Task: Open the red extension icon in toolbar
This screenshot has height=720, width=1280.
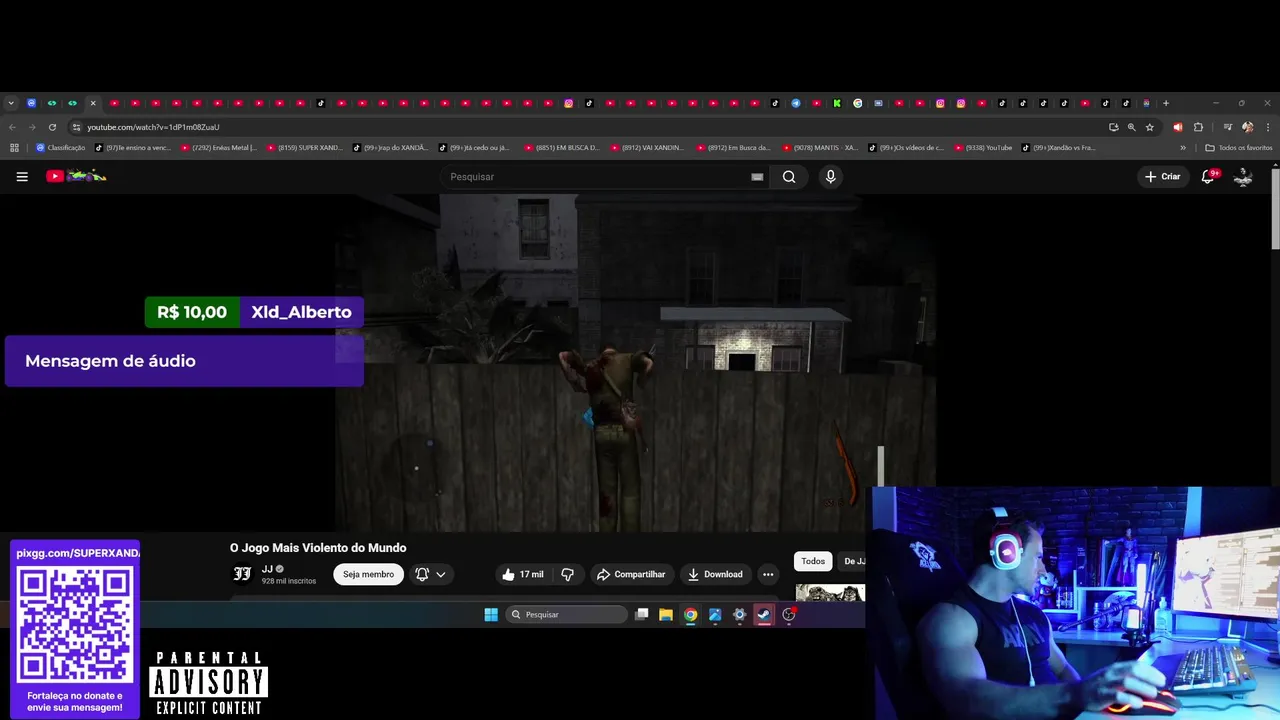Action: click(x=1177, y=127)
